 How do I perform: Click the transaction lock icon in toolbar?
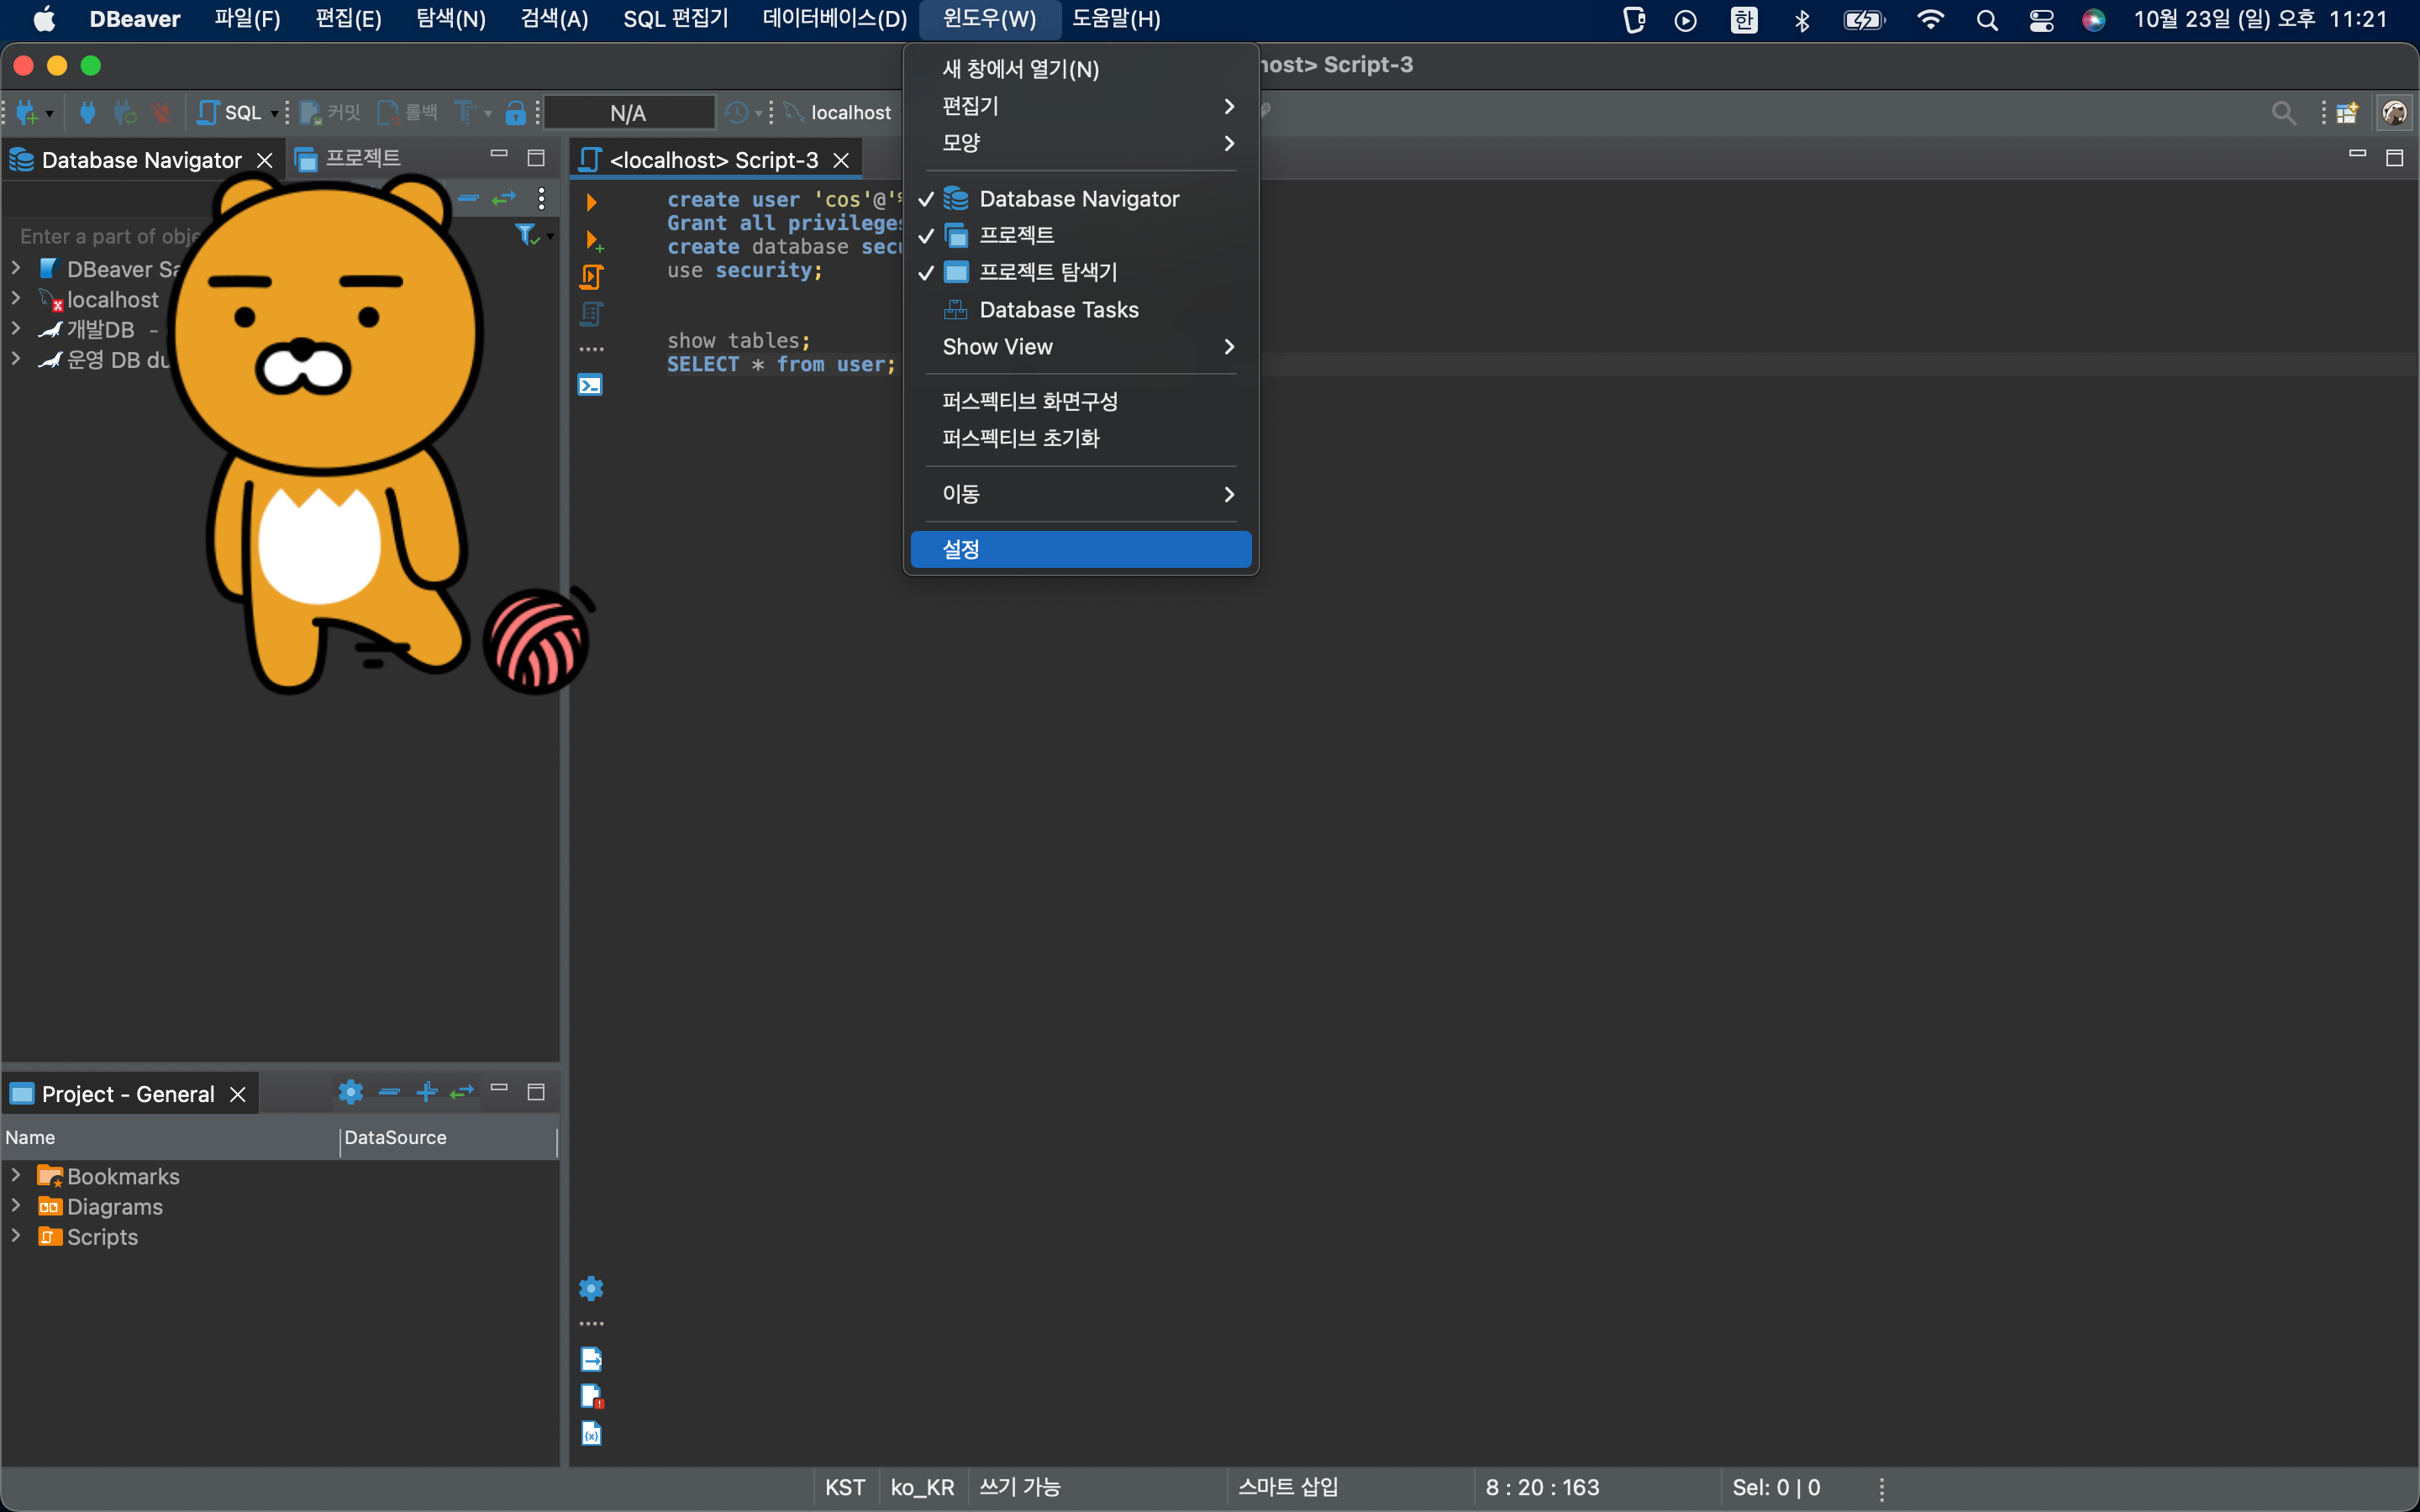point(515,112)
